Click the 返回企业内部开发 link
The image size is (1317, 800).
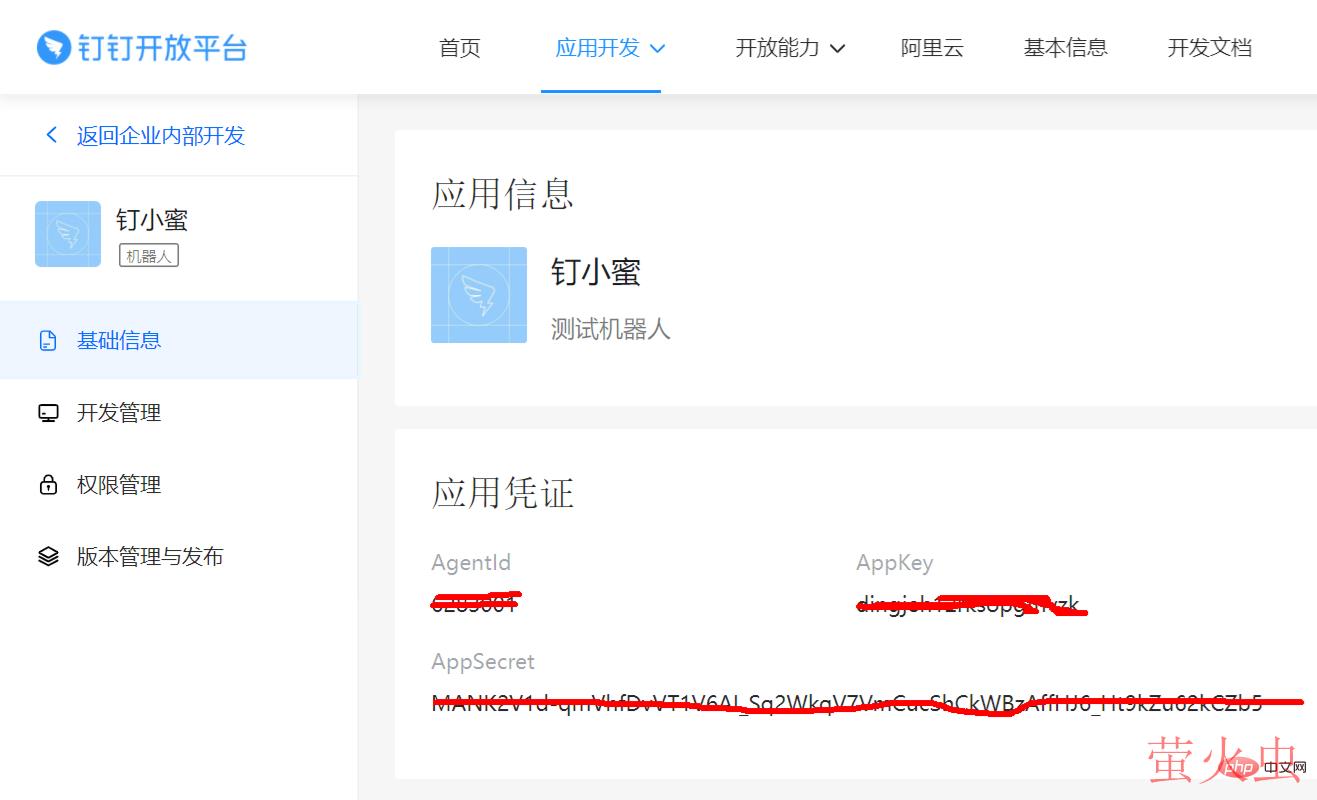point(161,135)
